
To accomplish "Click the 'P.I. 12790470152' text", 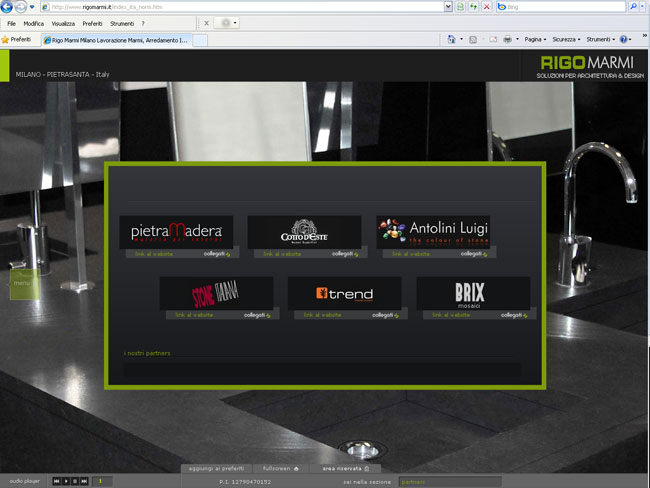I will [245, 482].
